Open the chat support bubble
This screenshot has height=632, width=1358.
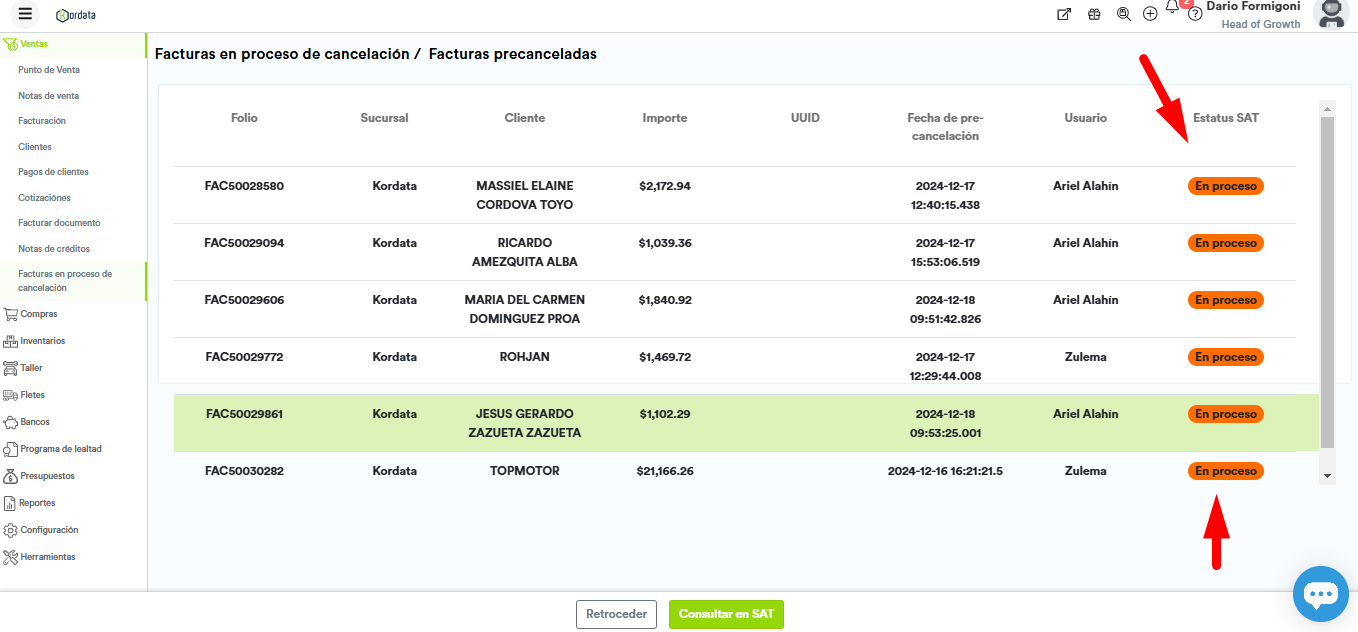point(1320,594)
